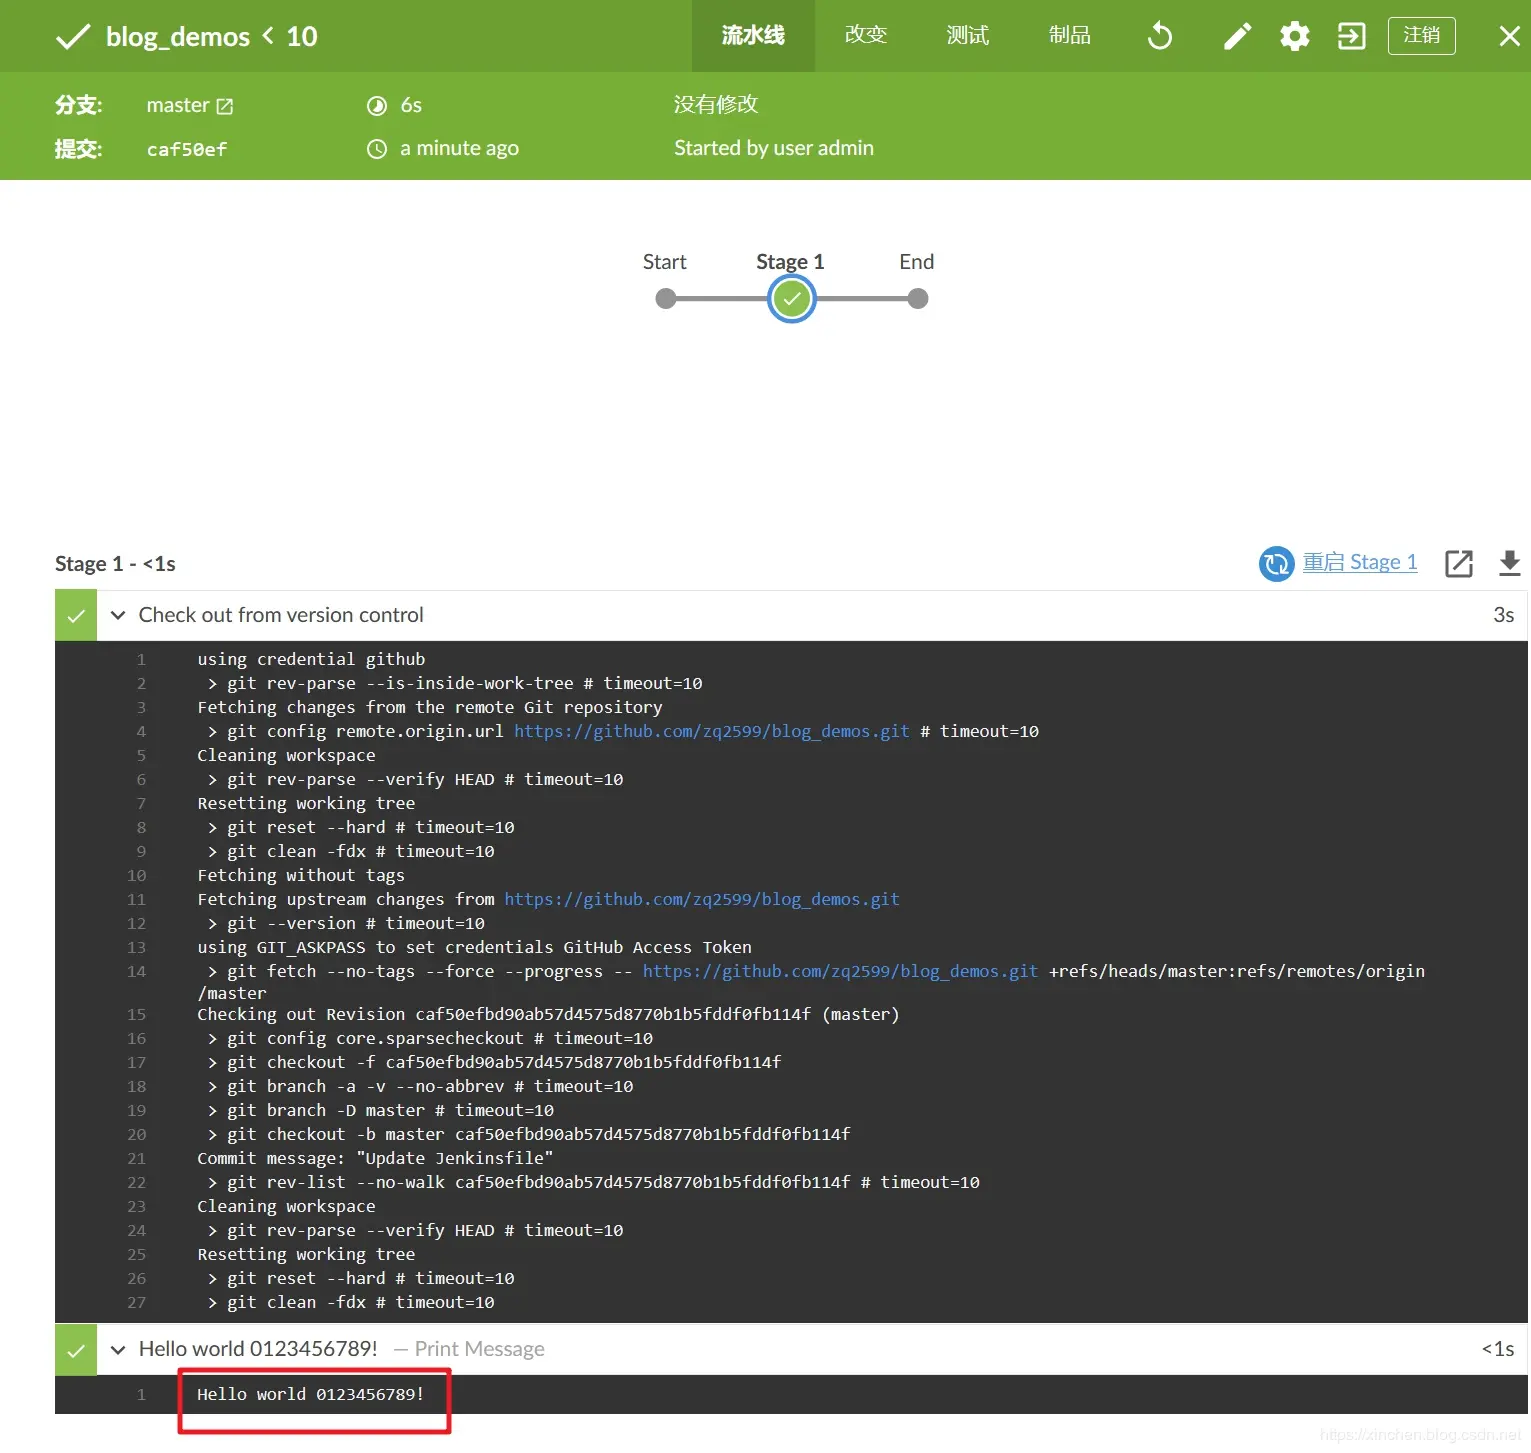Switch to the 流水线 tab
Image resolution: width=1531 pixels, height=1453 pixels.
point(753,36)
